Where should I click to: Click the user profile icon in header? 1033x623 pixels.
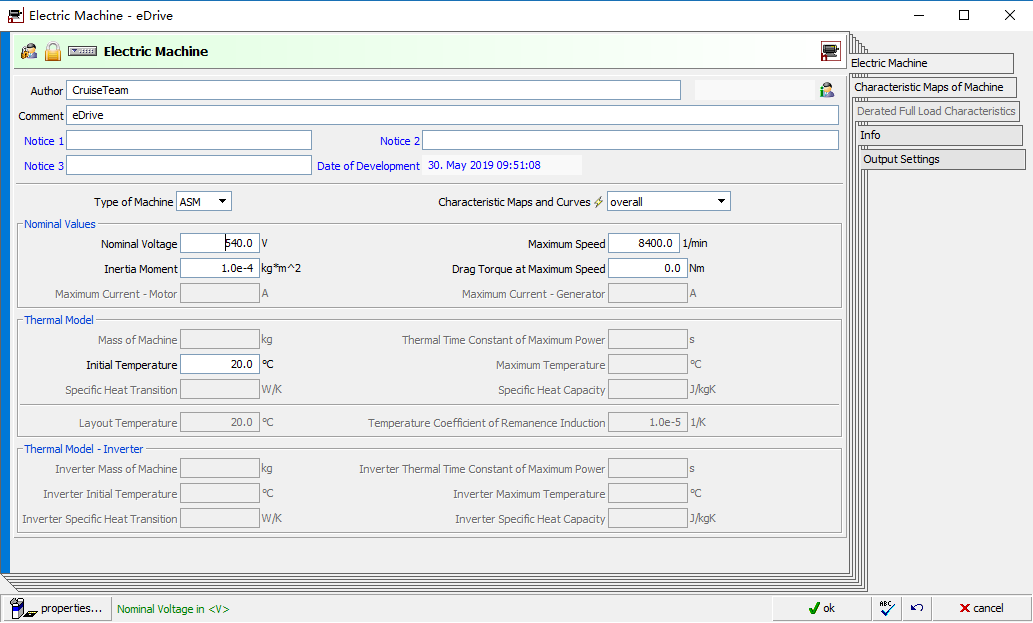(29, 51)
